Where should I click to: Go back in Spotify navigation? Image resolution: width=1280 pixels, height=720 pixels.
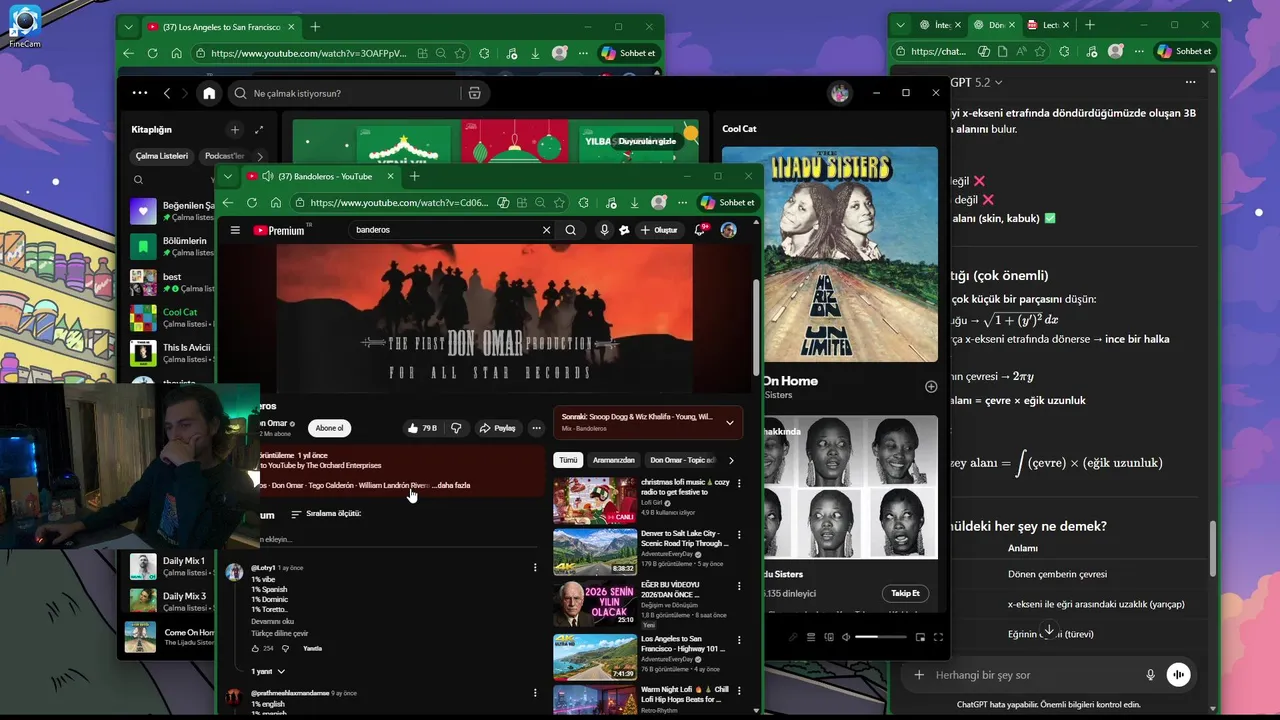(167, 93)
